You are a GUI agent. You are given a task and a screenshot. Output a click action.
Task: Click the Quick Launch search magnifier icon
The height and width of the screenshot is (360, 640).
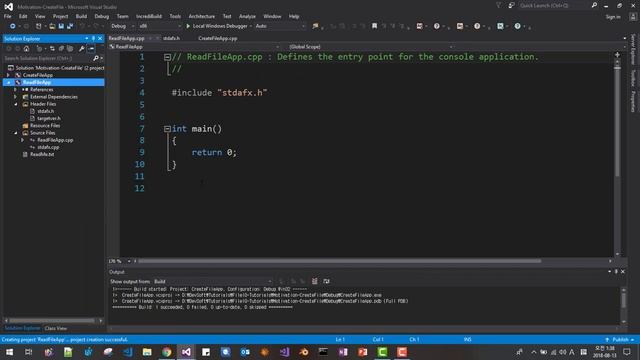coord(594,5)
